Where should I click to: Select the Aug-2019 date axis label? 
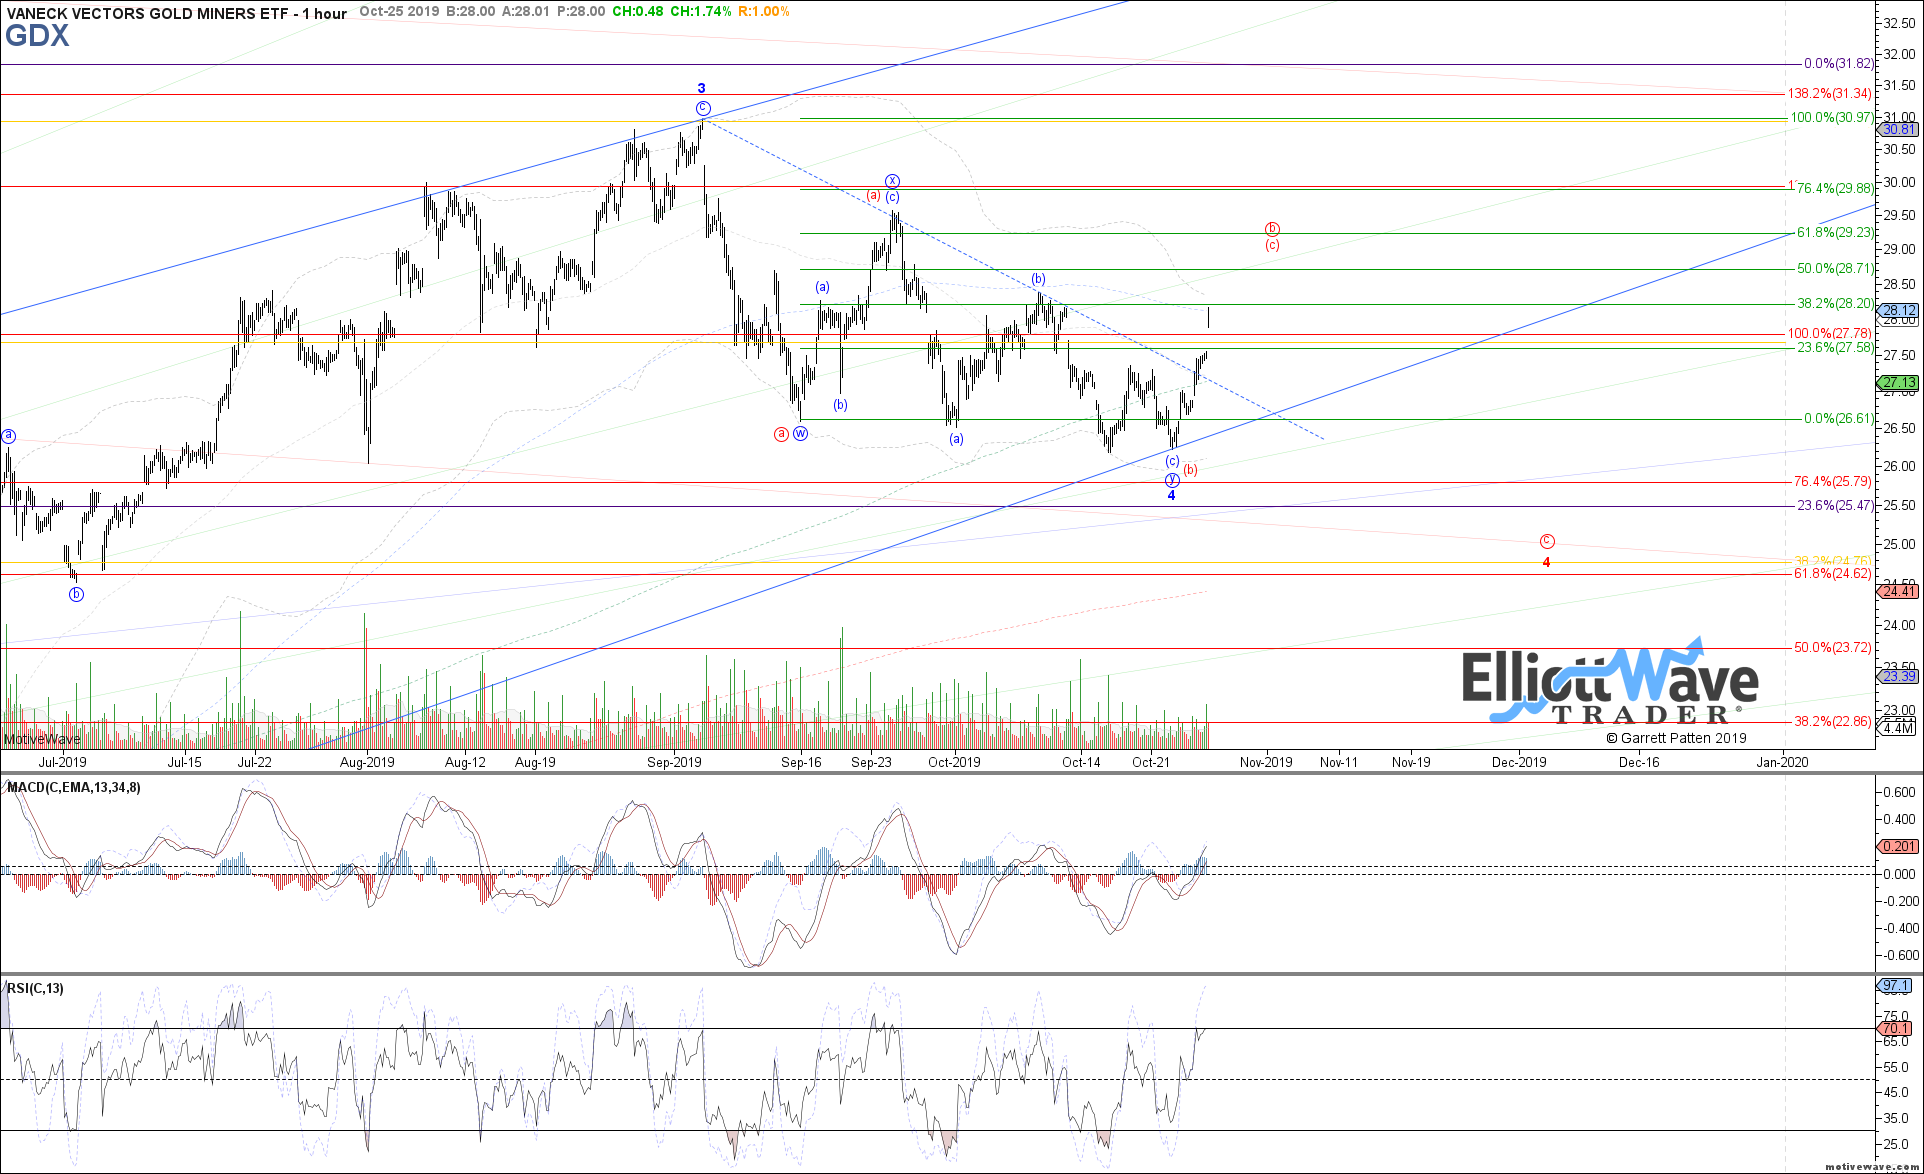coord(367,762)
